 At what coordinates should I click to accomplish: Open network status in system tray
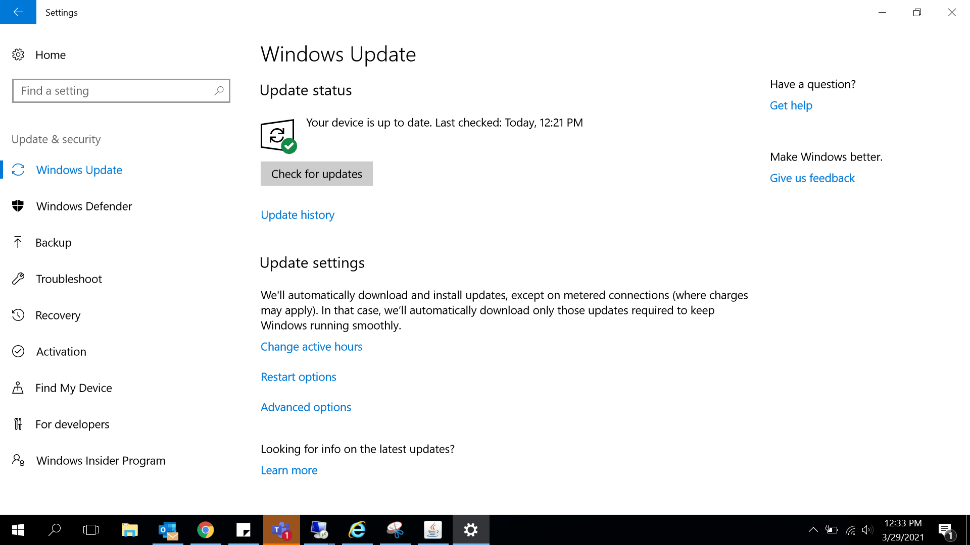(x=851, y=530)
